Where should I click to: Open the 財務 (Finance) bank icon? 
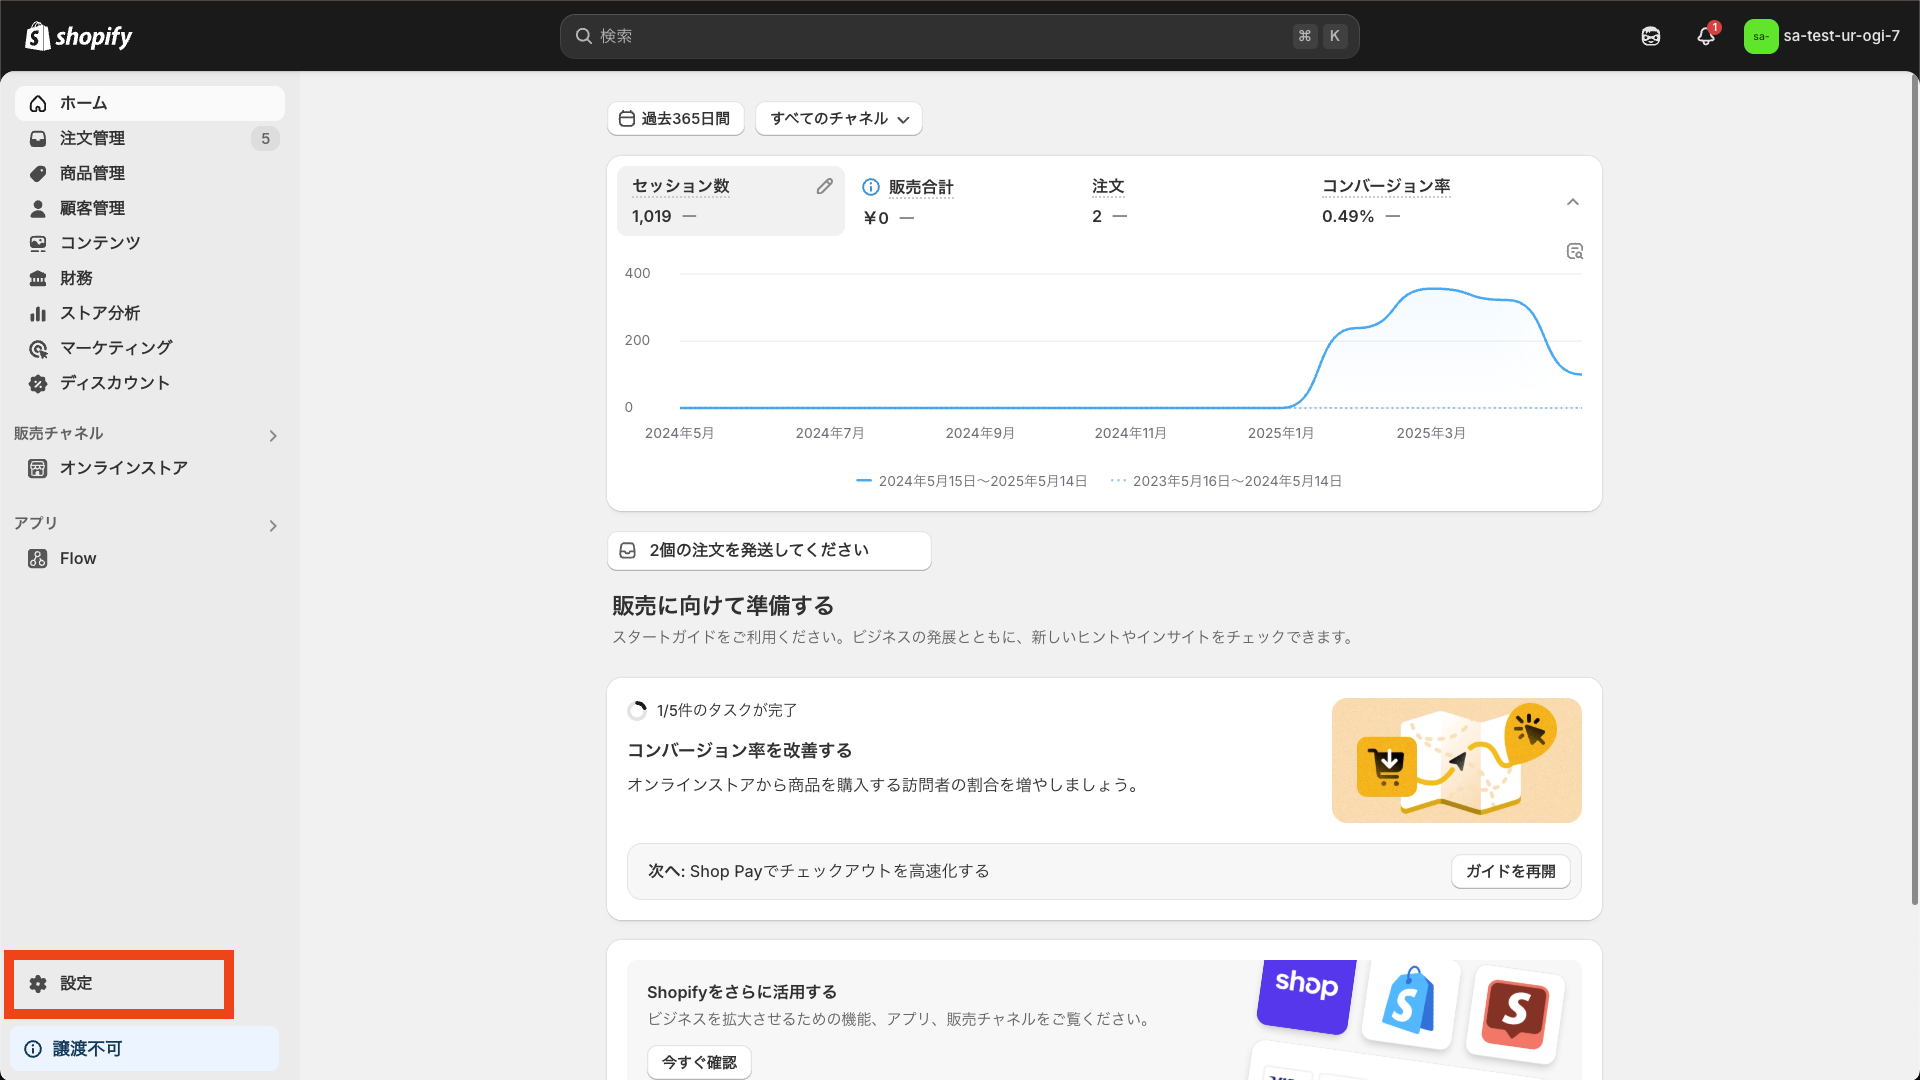[38, 278]
